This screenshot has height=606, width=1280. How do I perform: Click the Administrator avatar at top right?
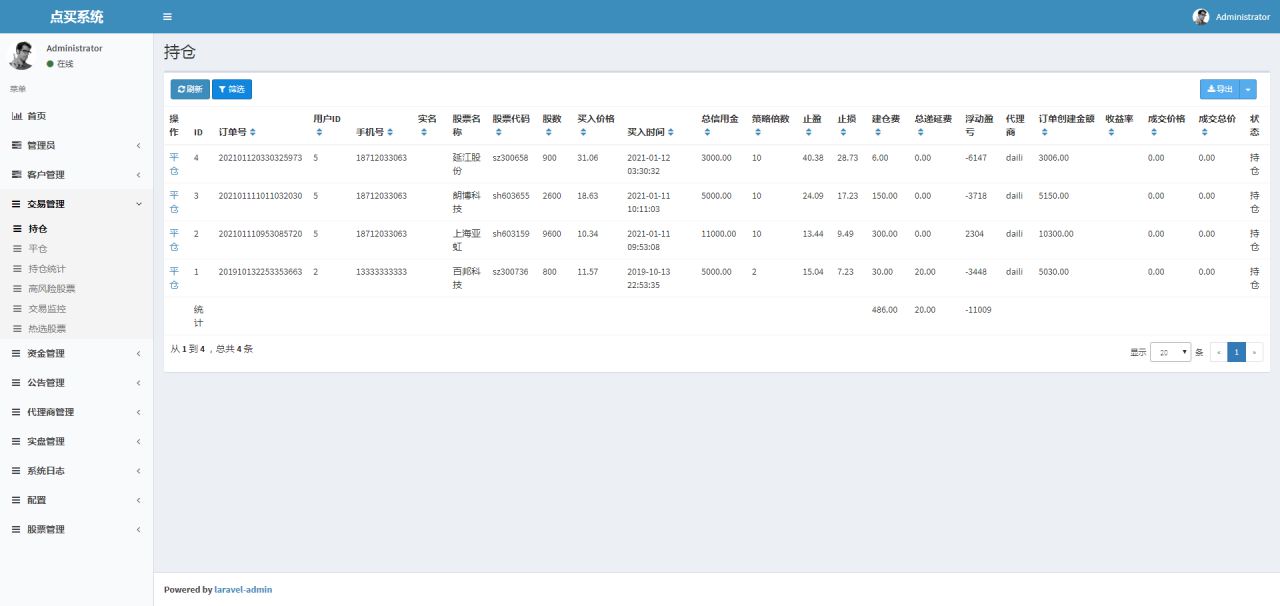[1200, 16]
